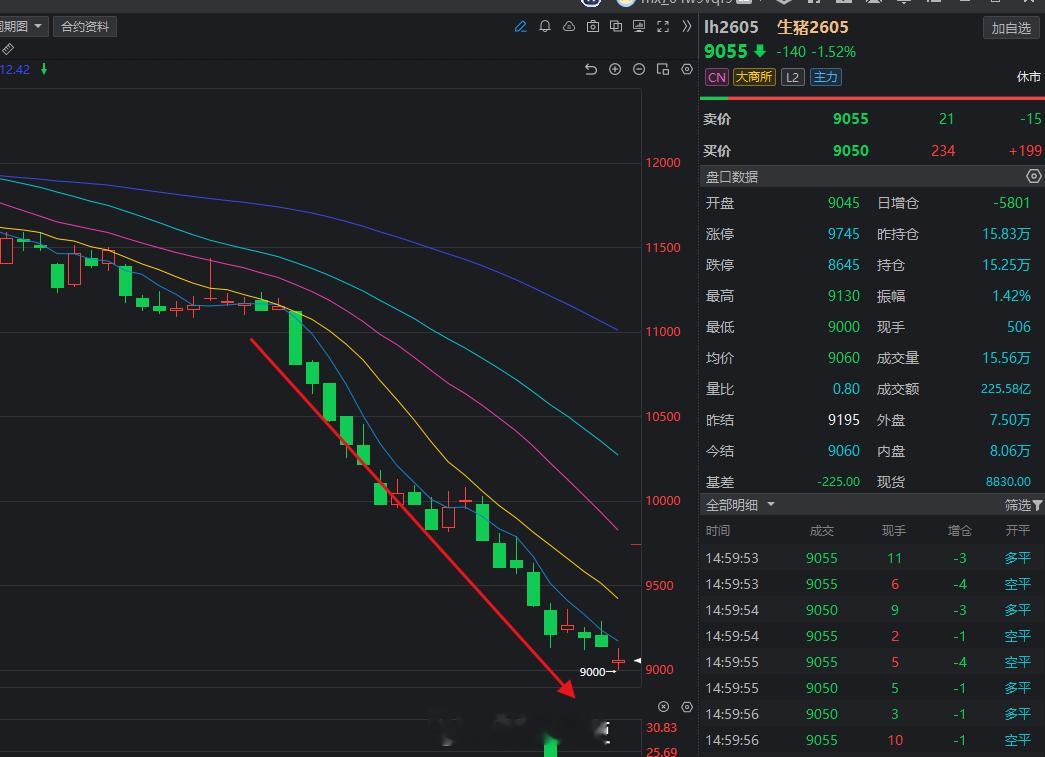Click contract name 生猪2605
The image size is (1045, 757).
(812, 27)
